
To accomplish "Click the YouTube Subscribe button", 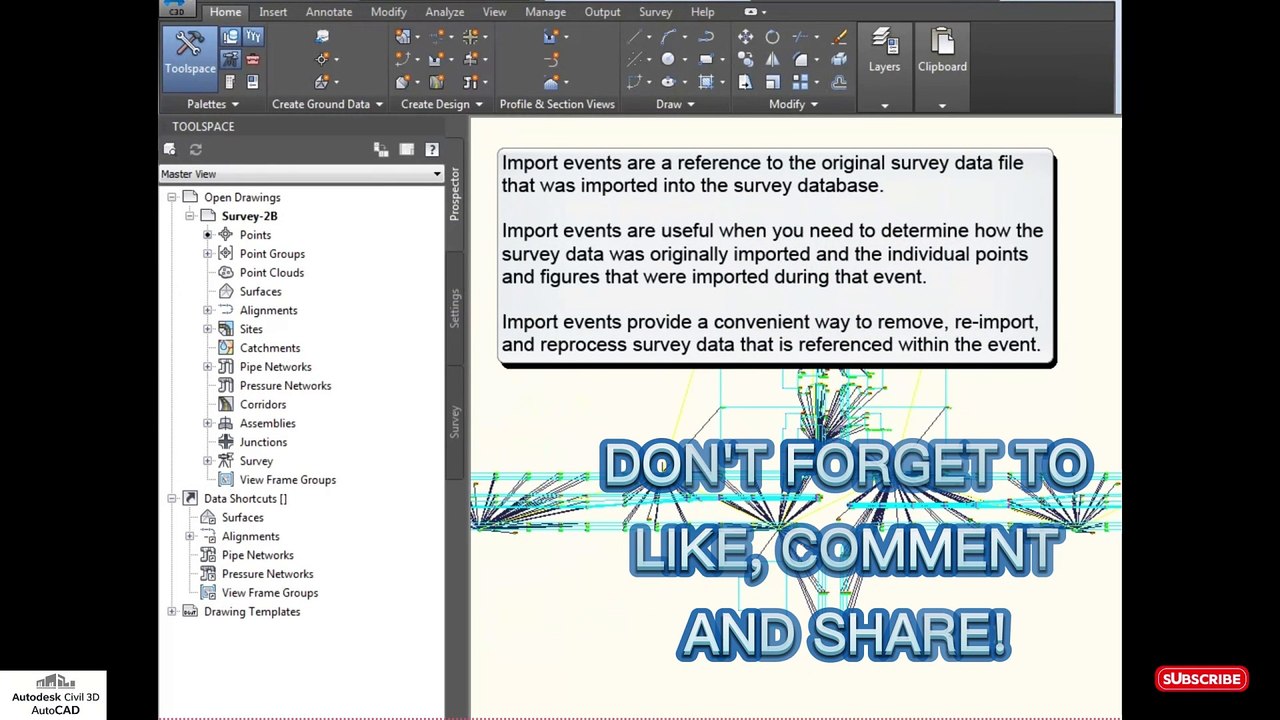I will (x=1202, y=679).
